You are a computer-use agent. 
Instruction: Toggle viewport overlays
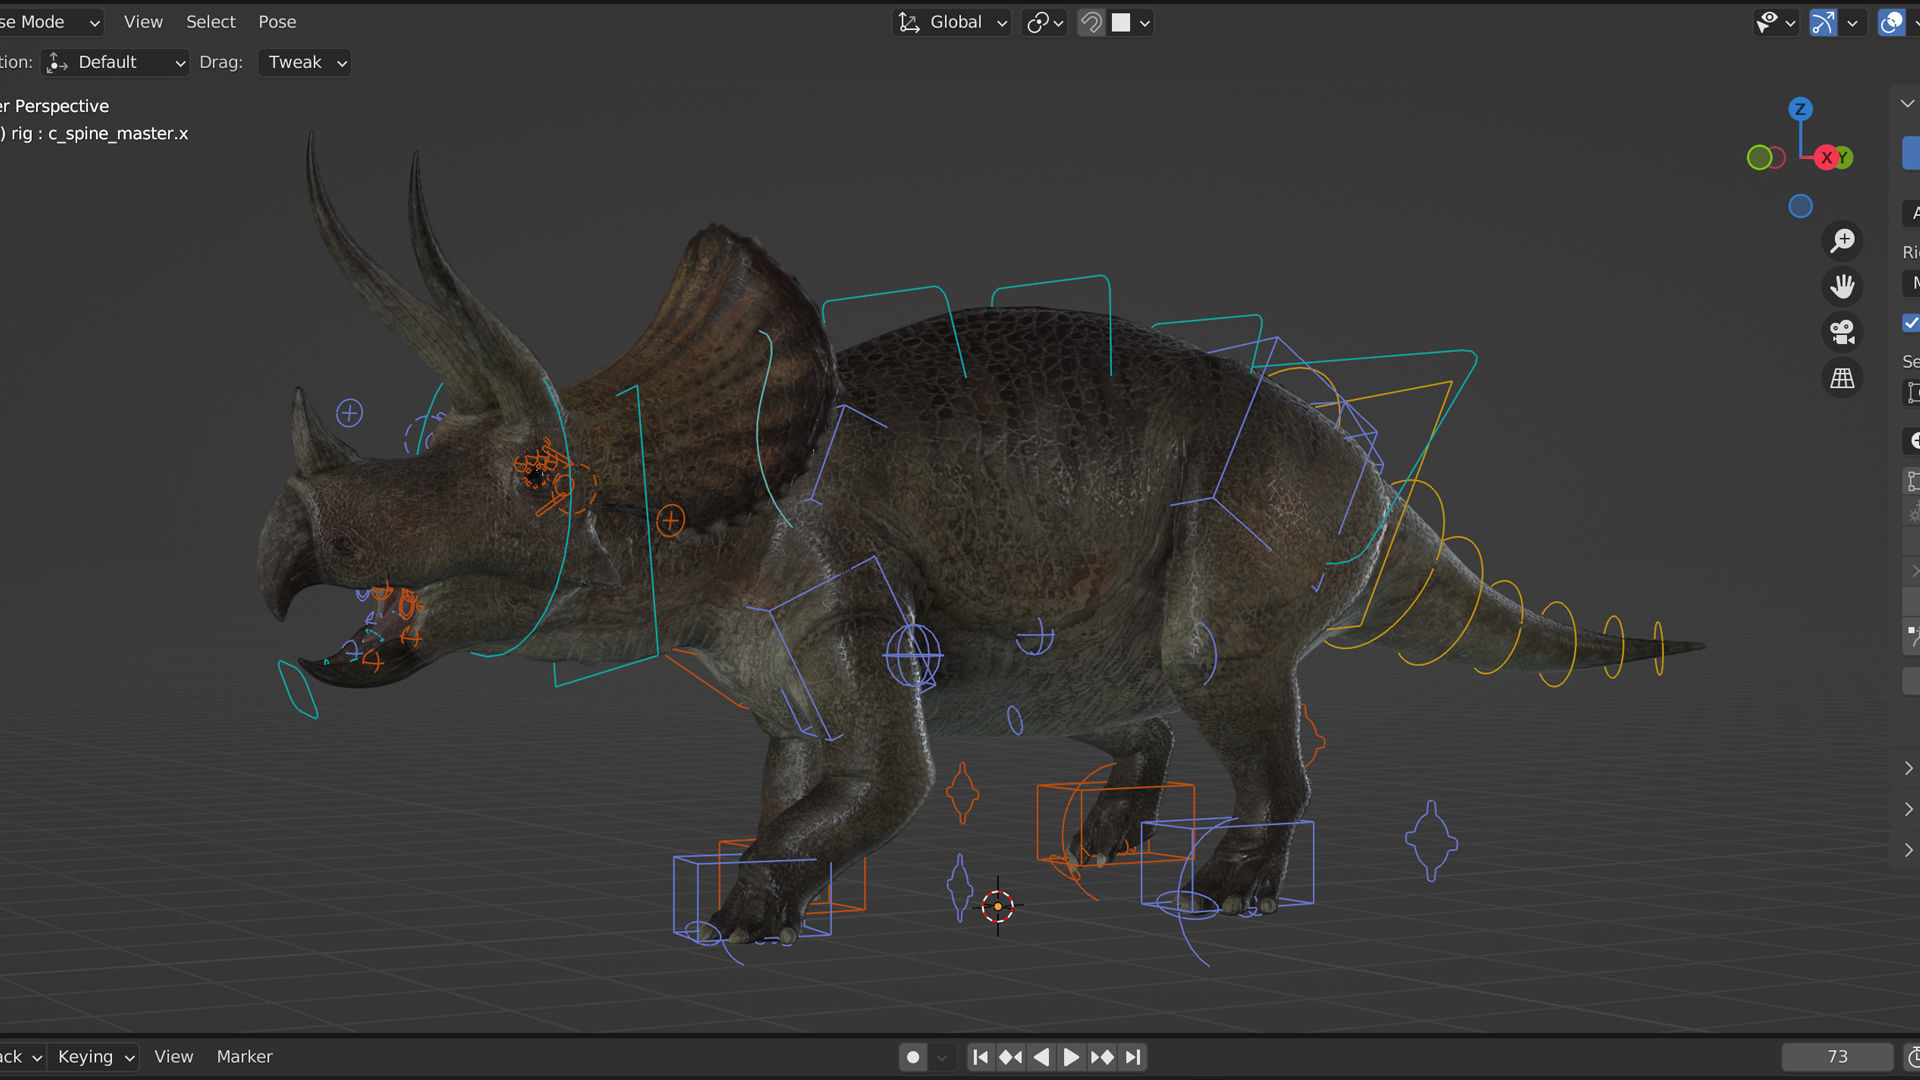pos(1891,22)
